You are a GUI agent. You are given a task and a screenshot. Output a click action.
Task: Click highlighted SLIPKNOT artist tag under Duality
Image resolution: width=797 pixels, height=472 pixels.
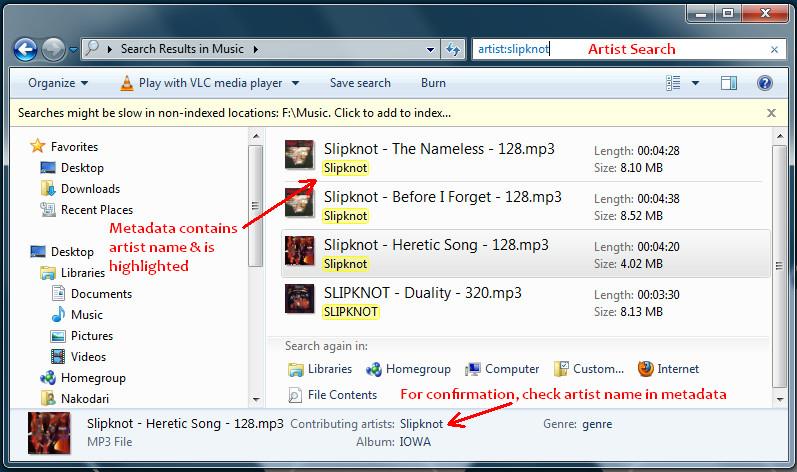click(x=351, y=311)
